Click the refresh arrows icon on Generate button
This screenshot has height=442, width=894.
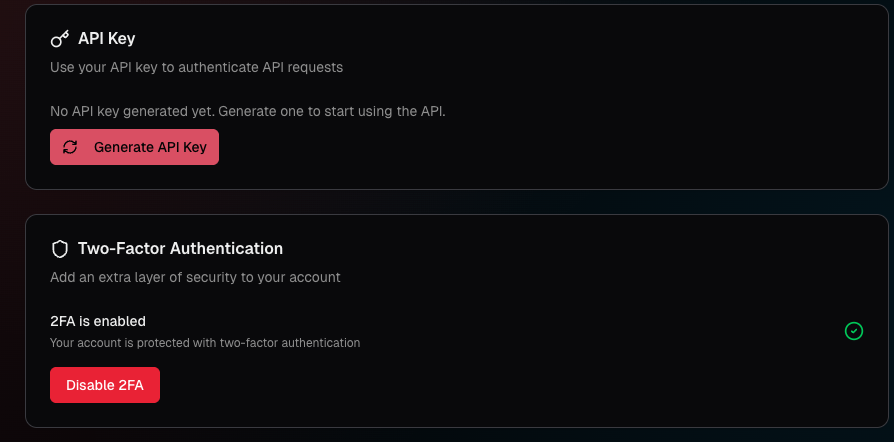70,147
